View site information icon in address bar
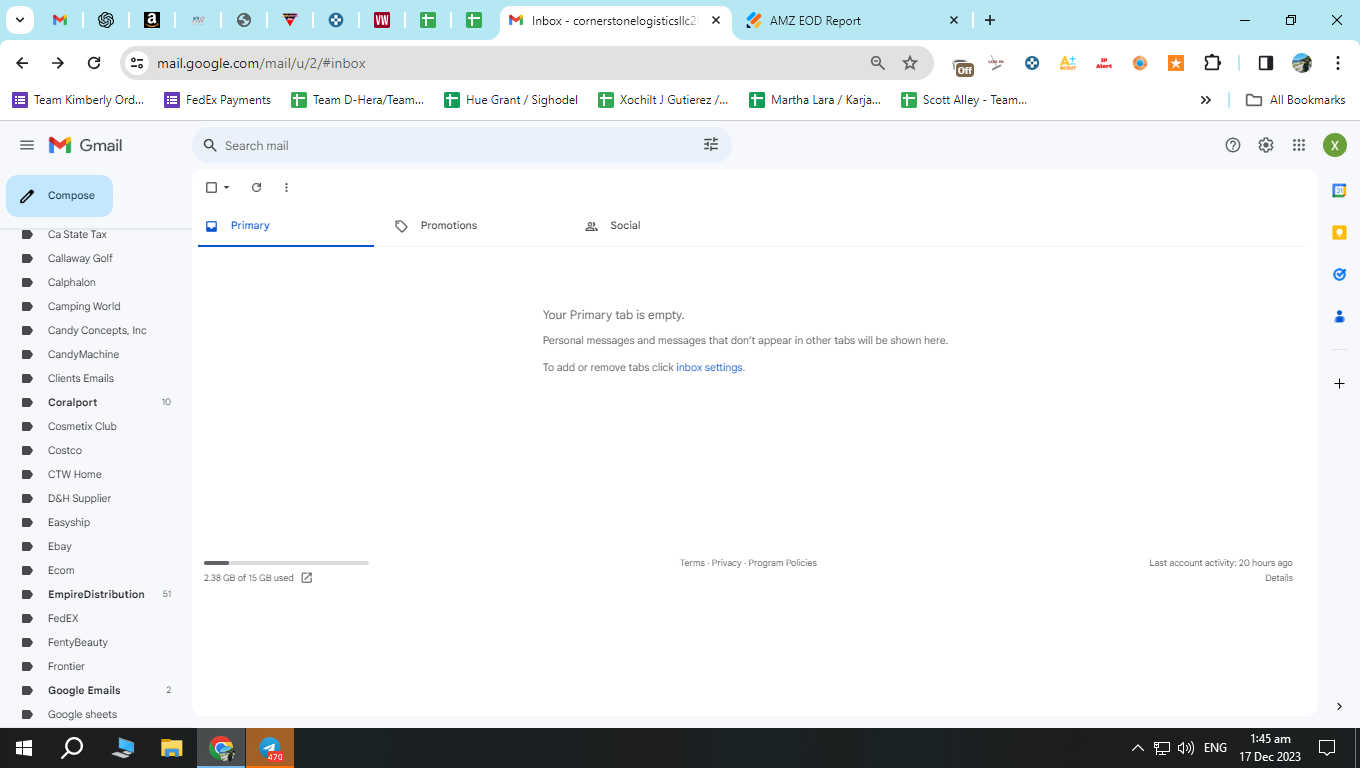This screenshot has width=1360, height=768. [138, 63]
